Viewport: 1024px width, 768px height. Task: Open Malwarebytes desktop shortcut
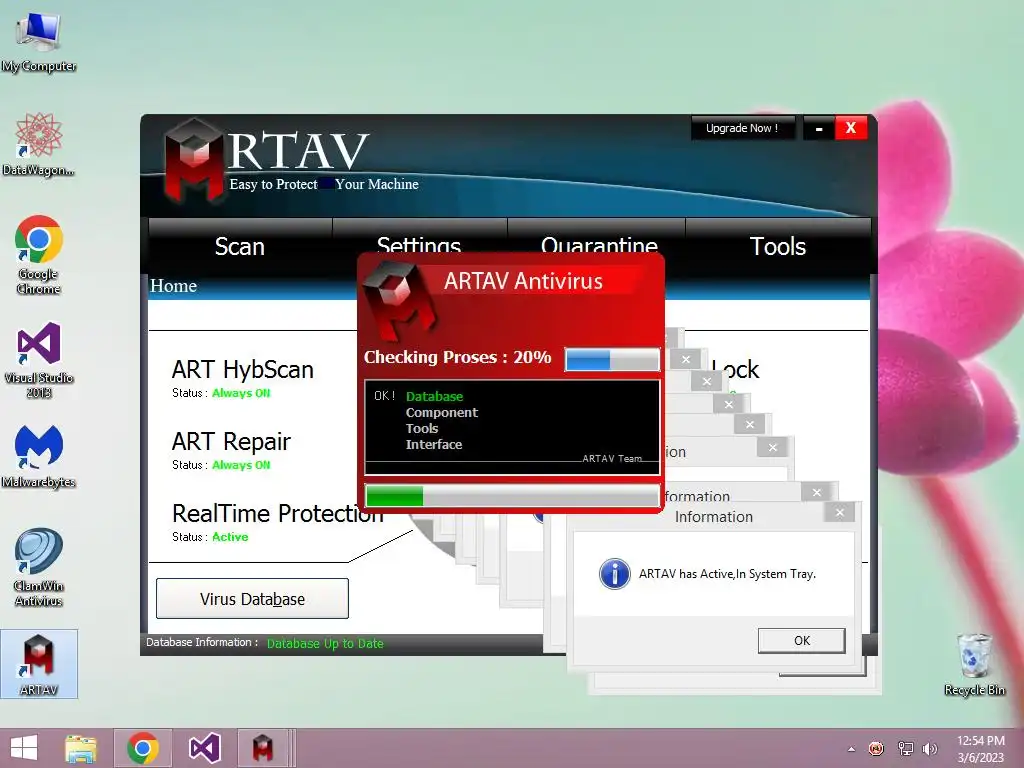[x=39, y=456]
